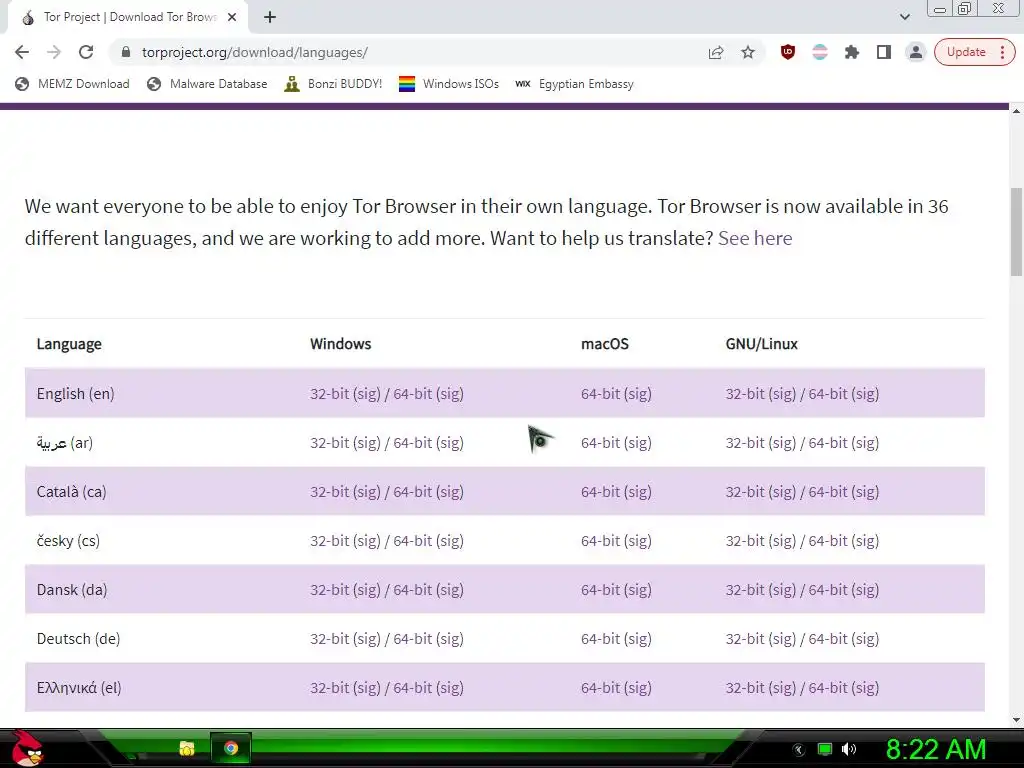Close the Tor Project tab
The image size is (1024, 768).
pyautogui.click(x=232, y=17)
